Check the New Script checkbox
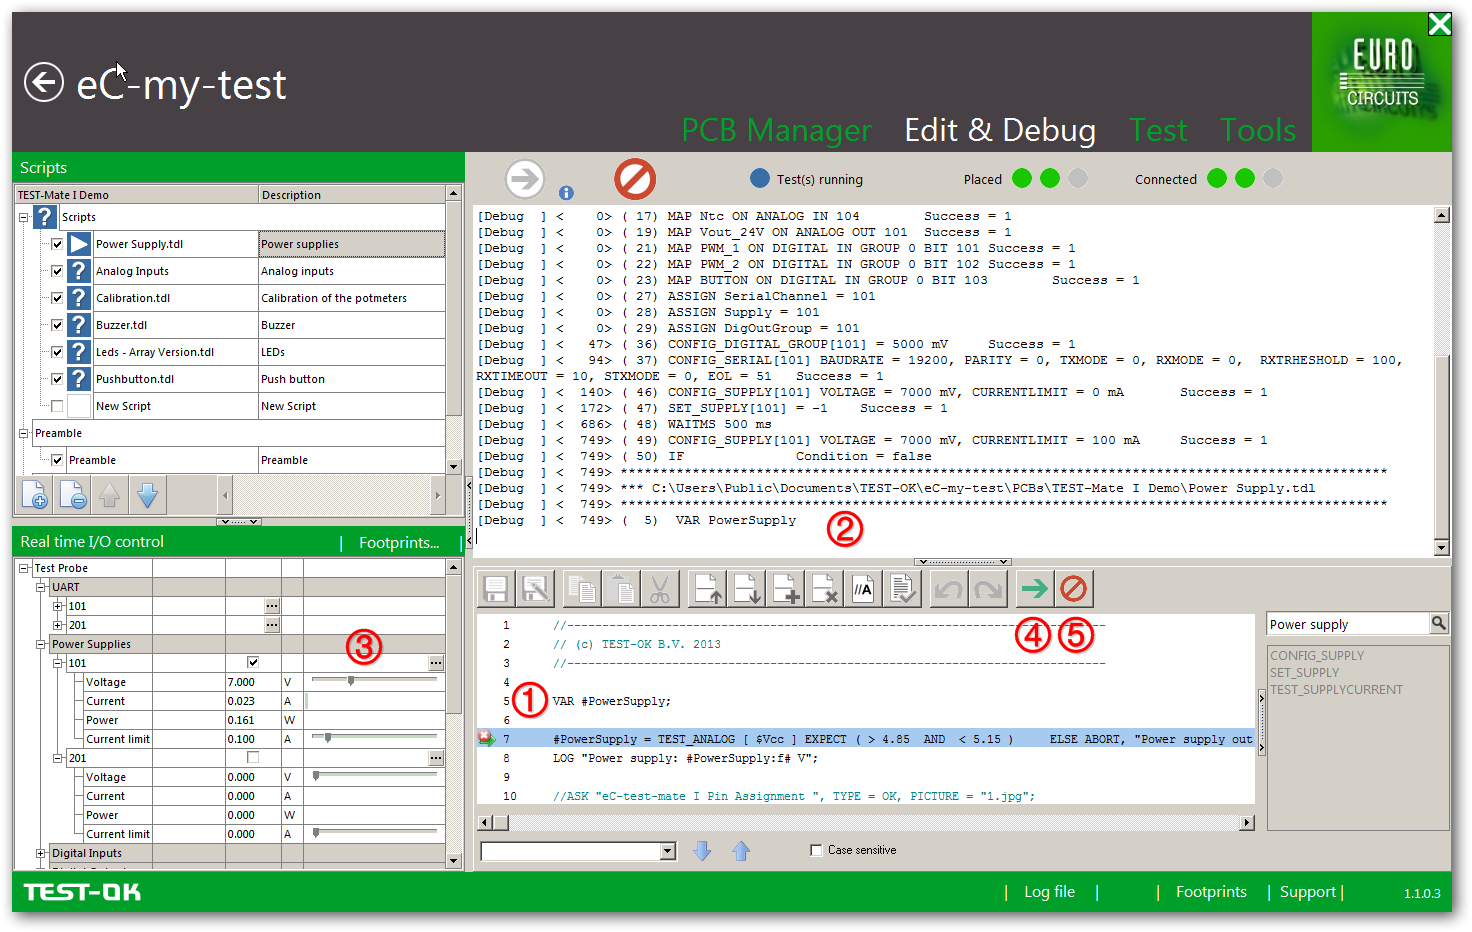This screenshot has height=932, width=1472. click(x=57, y=406)
